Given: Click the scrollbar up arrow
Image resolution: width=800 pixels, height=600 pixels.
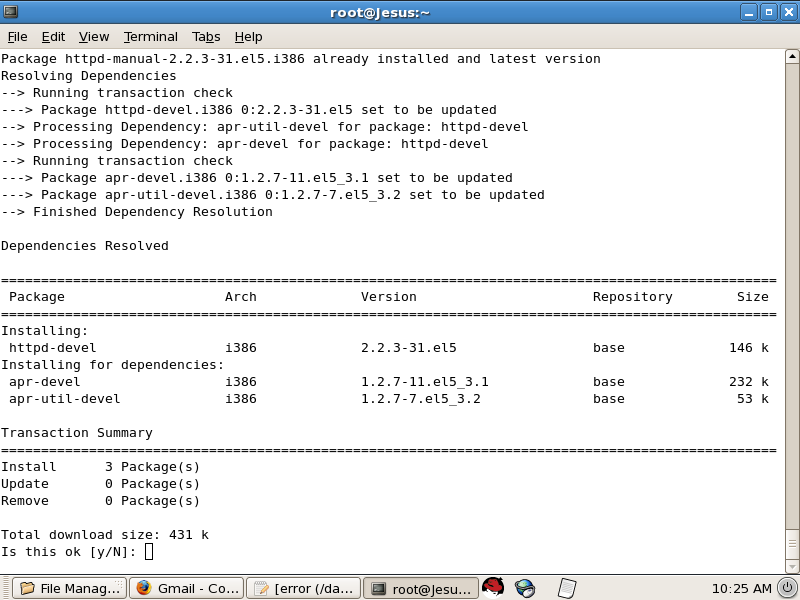Looking at the screenshot, I should point(792,56).
